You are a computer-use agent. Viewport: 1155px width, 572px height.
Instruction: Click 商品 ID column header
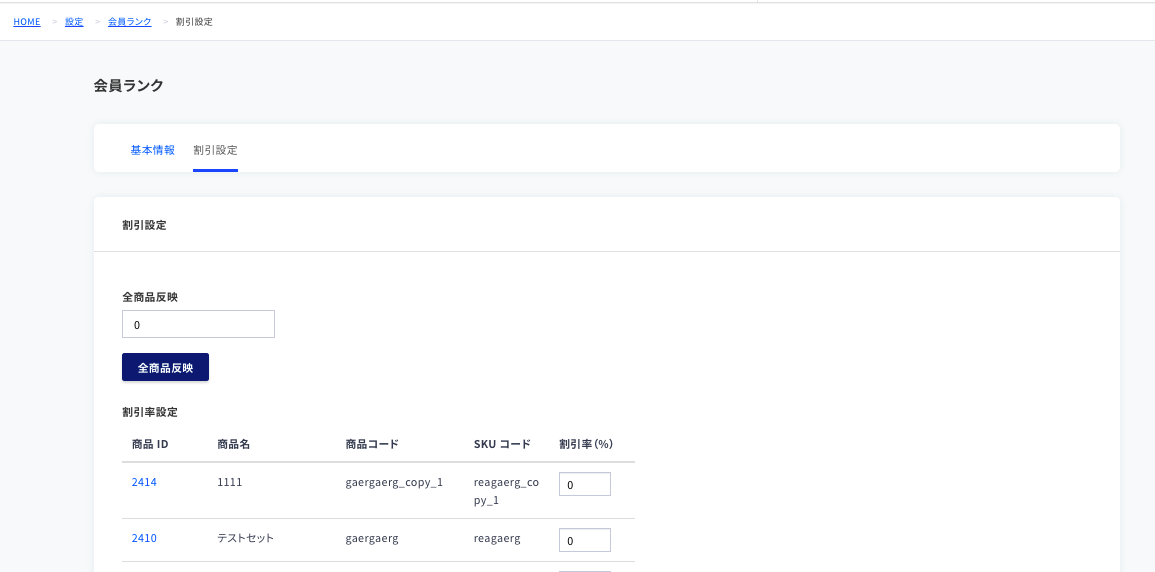click(x=151, y=444)
